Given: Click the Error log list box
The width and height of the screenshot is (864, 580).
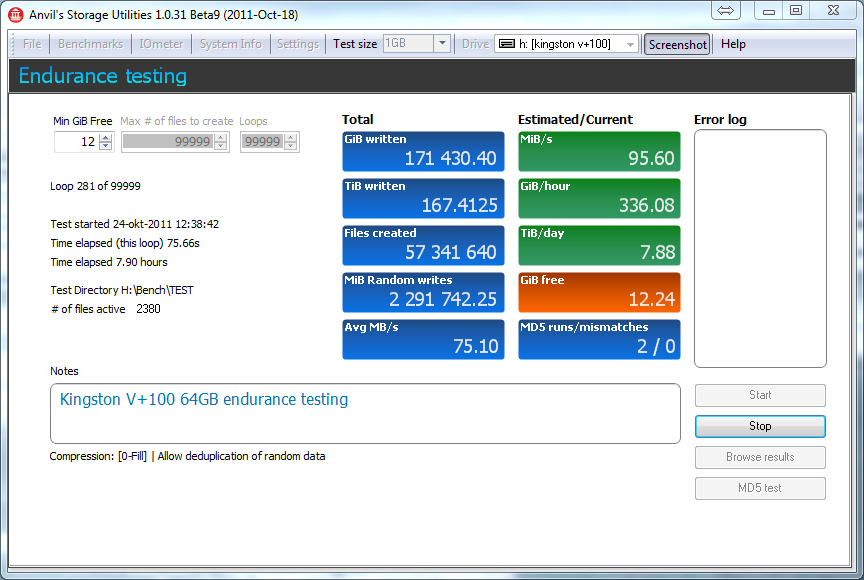Looking at the screenshot, I should [760, 248].
